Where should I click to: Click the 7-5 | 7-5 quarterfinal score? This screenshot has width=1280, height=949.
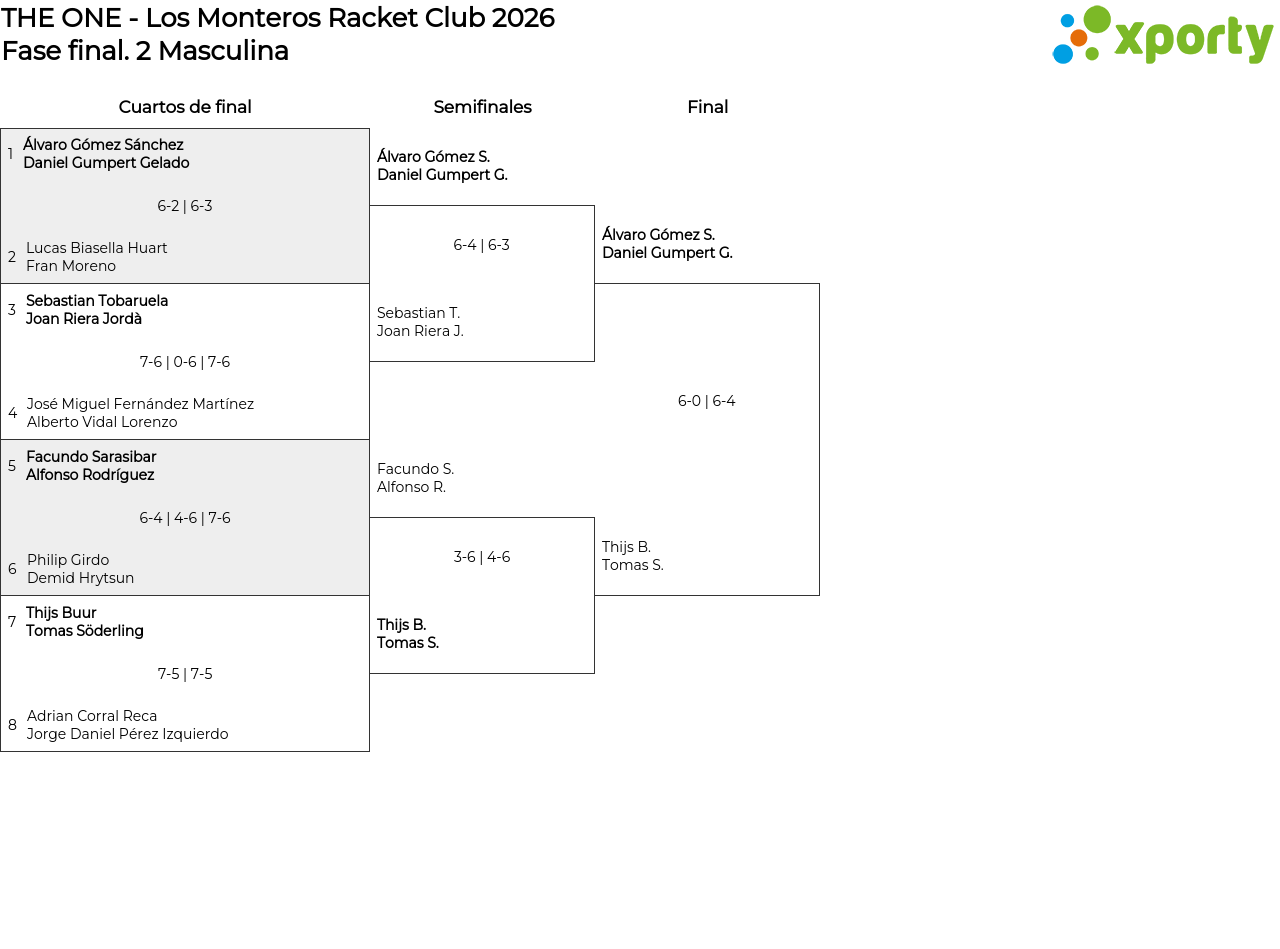(185, 674)
